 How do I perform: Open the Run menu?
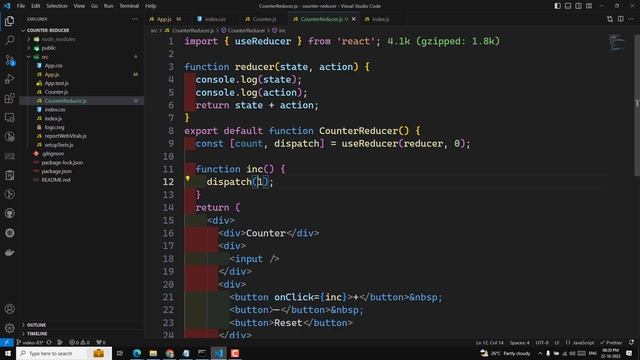point(108,6)
